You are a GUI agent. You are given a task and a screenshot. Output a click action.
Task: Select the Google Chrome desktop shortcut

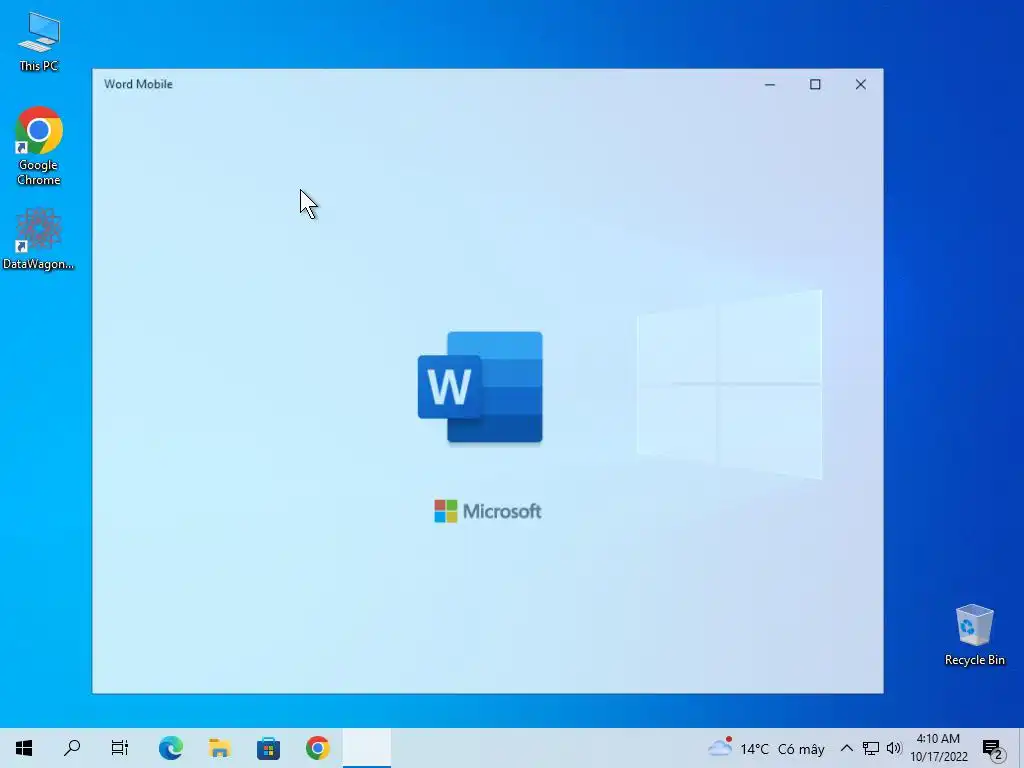[39, 146]
